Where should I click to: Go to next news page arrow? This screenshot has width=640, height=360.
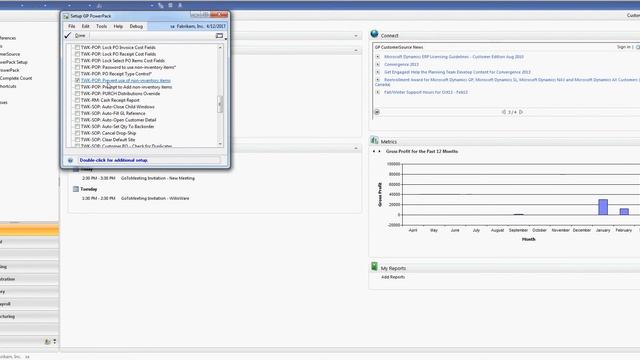(521, 112)
